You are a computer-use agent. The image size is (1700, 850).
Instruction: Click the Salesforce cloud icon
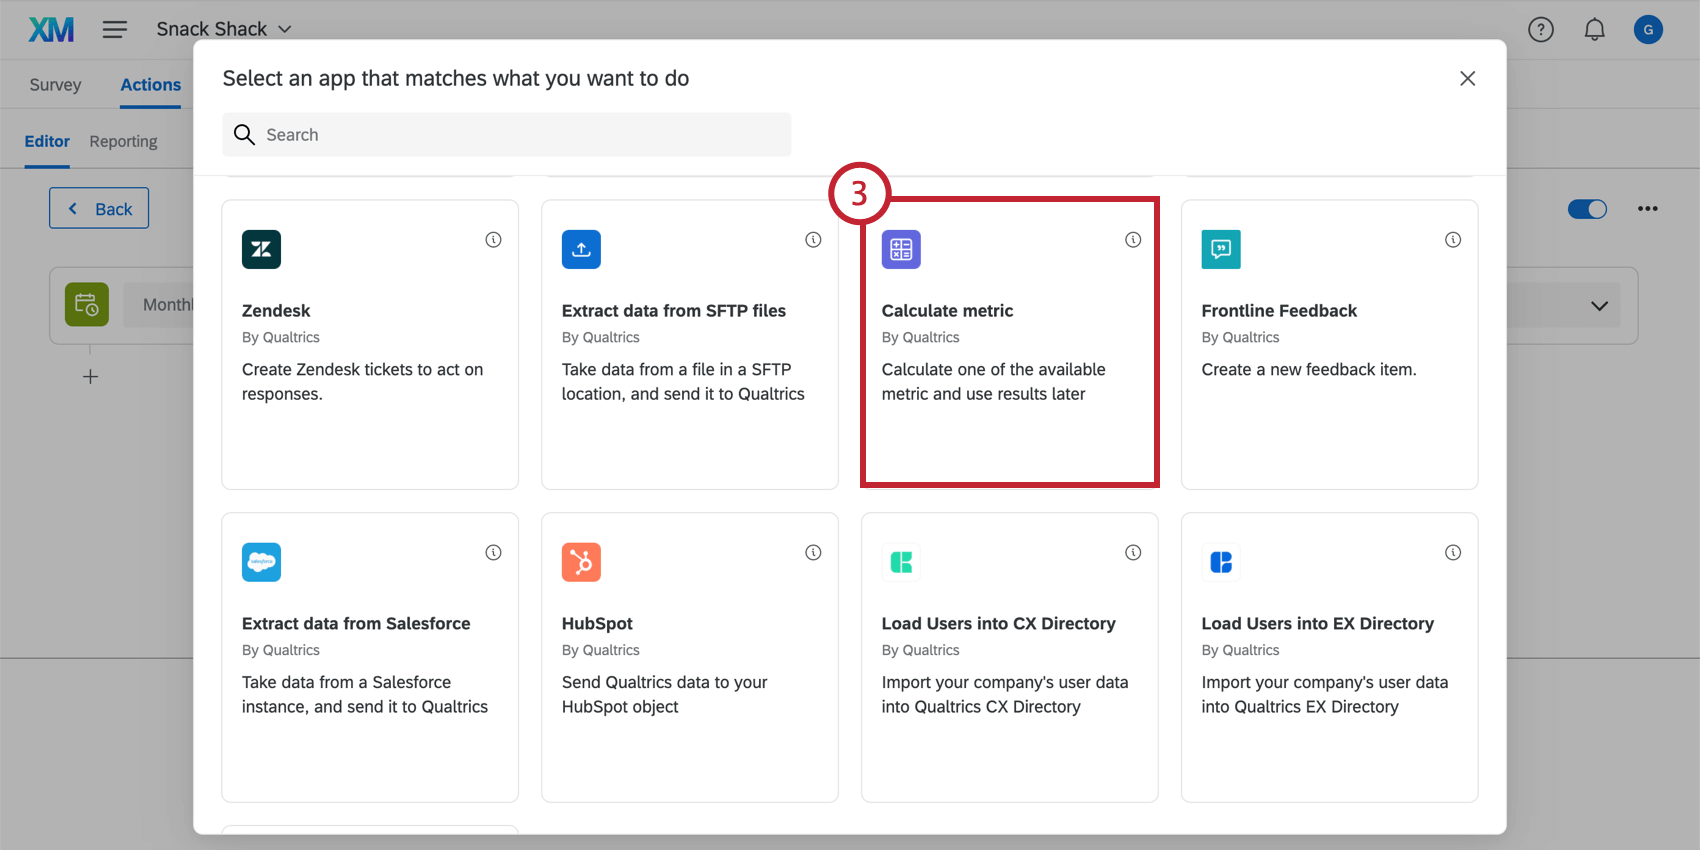coord(261,562)
